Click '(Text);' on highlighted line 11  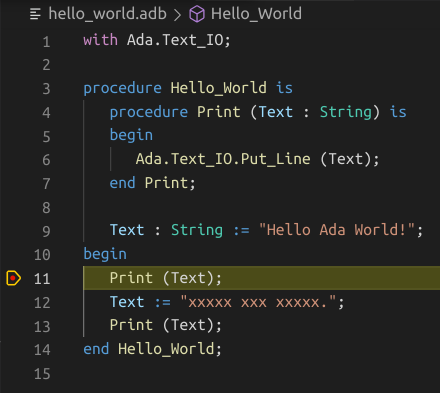pyautogui.click(x=192, y=278)
